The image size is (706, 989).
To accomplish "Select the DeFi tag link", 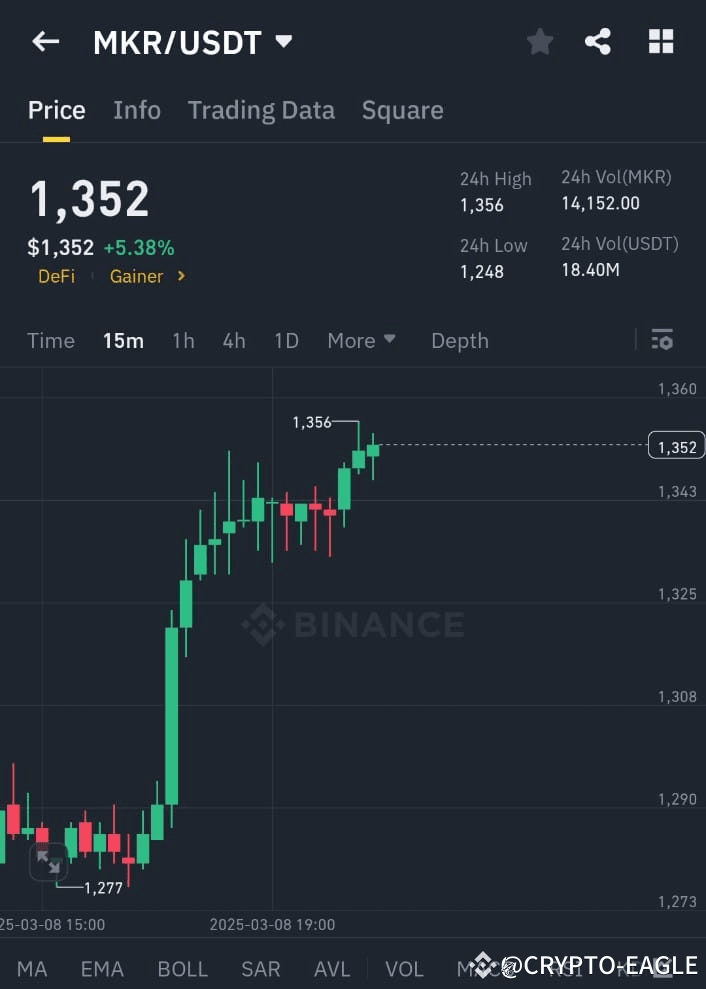I will click(56, 276).
